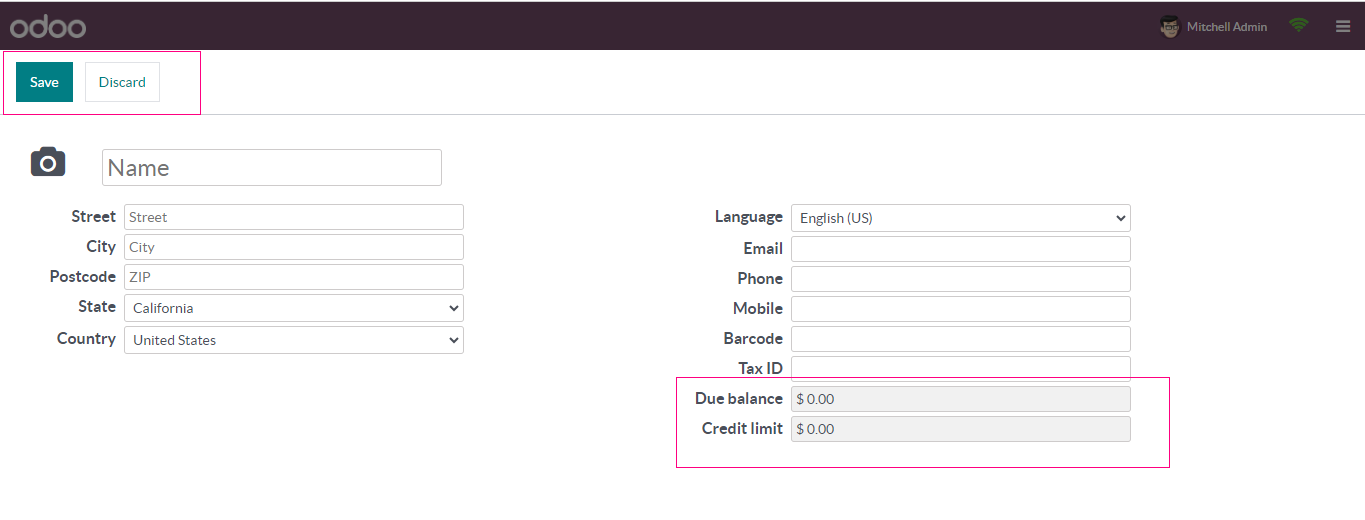The image size is (1365, 520).
Task: Click into the Street field
Action: [293, 217]
